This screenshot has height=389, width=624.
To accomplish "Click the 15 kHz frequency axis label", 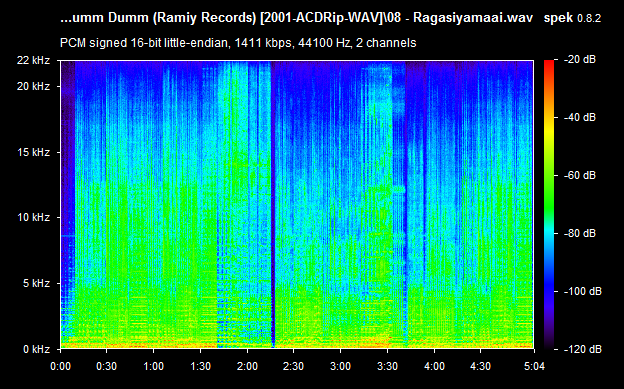I will [x=33, y=152].
